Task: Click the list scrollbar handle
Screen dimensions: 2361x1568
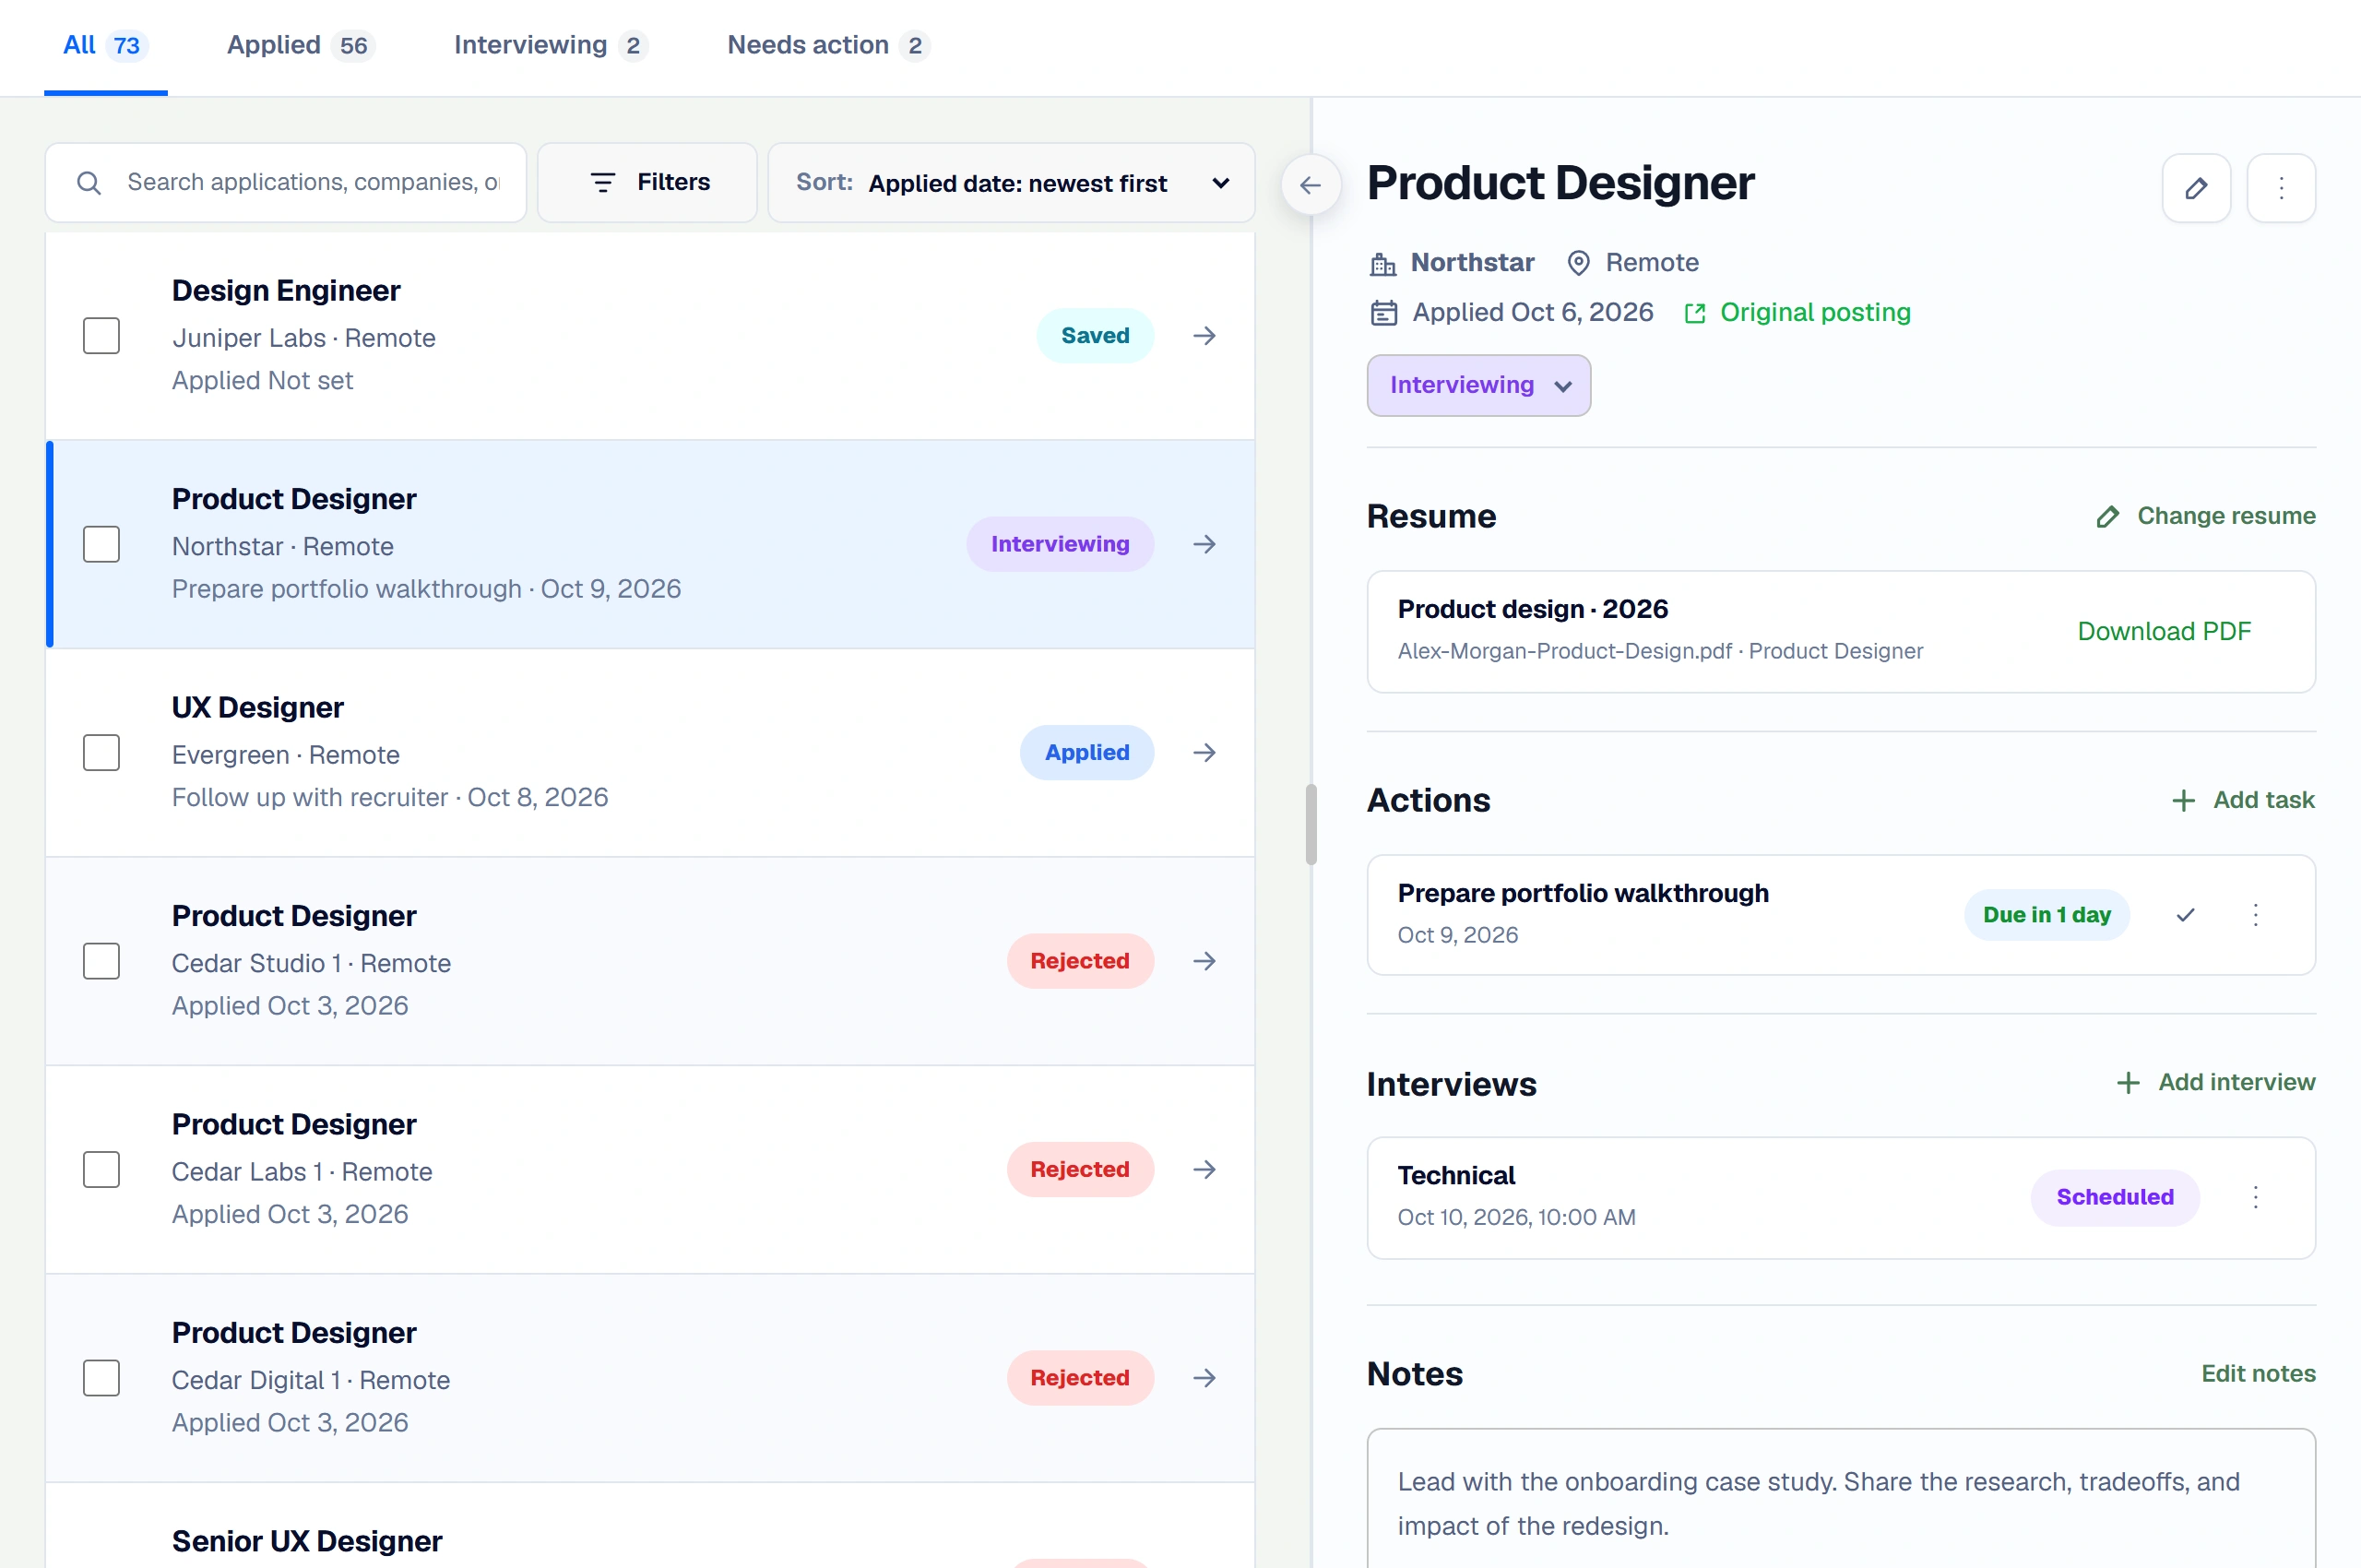Action: point(1311,825)
